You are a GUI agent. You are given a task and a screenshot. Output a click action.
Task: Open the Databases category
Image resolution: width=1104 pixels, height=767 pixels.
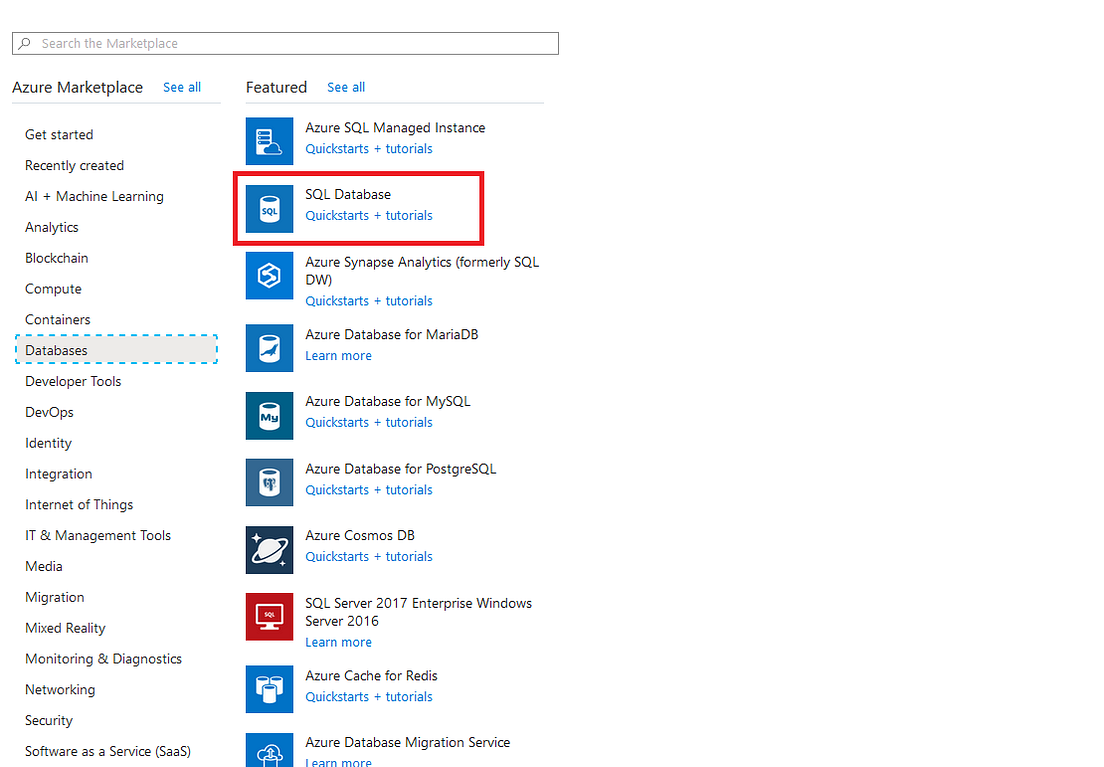(x=56, y=350)
